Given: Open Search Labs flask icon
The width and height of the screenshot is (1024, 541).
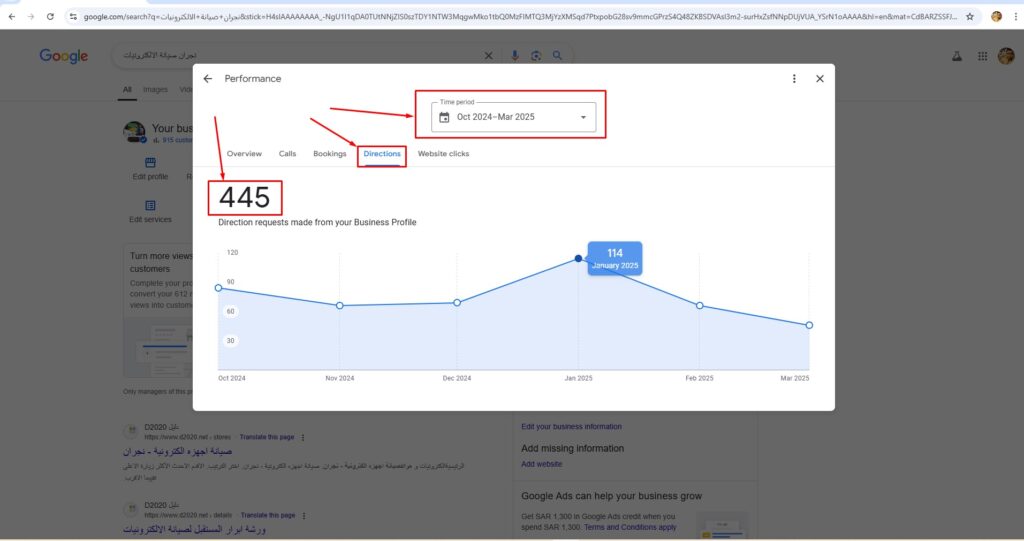Looking at the screenshot, I should pyautogui.click(x=957, y=56).
